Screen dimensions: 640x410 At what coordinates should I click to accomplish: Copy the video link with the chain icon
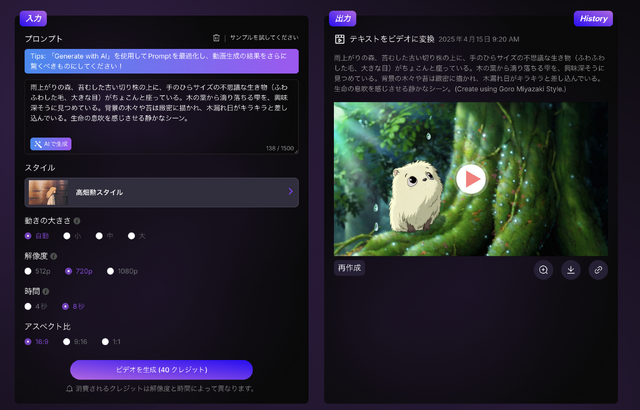pyautogui.click(x=597, y=269)
